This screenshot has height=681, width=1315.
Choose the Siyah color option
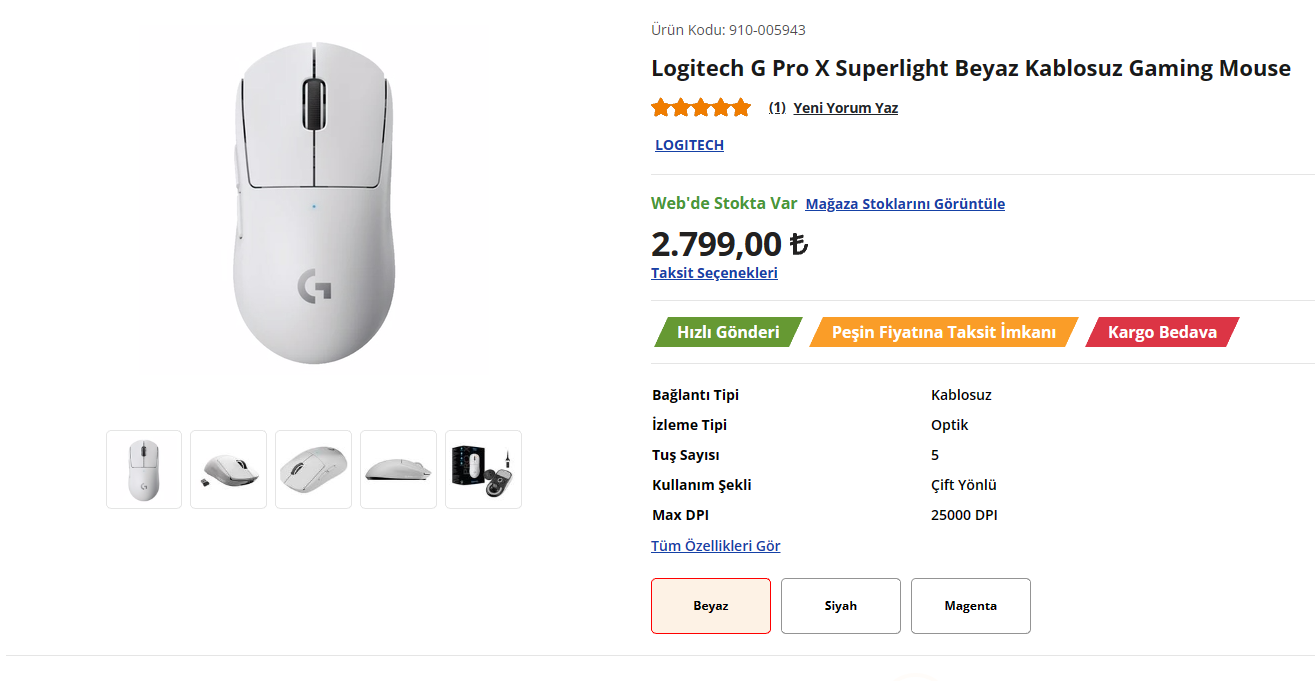coord(841,606)
